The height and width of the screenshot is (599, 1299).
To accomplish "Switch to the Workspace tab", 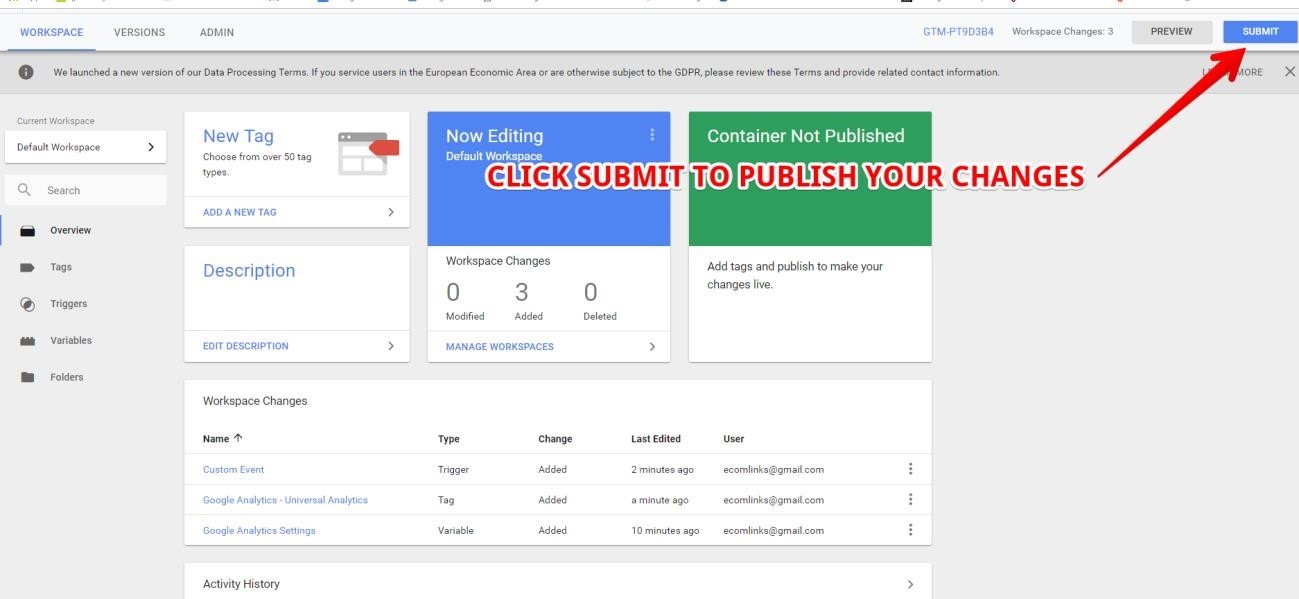I will tap(52, 32).
